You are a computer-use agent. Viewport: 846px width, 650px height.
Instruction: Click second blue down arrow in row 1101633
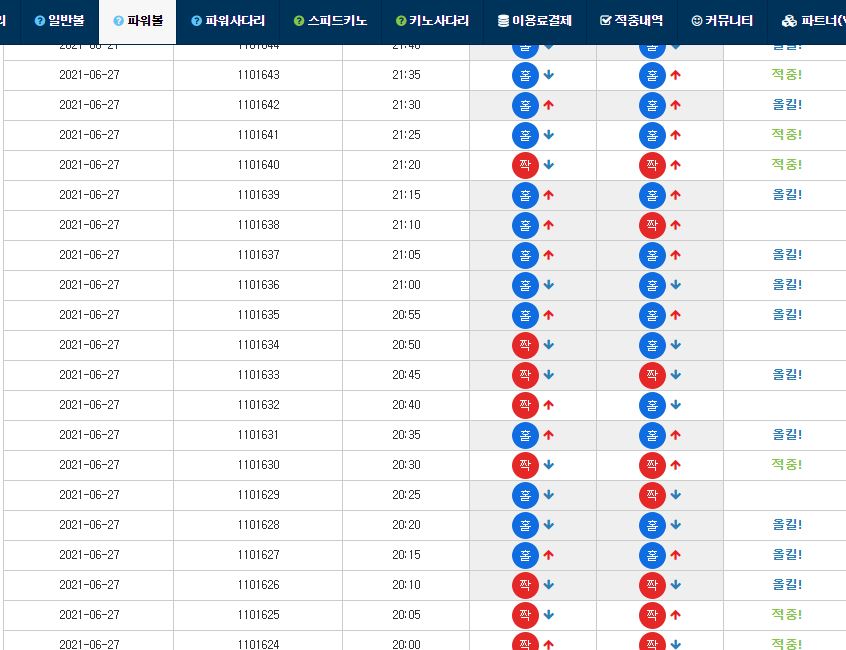pyautogui.click(x=676, y=375)
